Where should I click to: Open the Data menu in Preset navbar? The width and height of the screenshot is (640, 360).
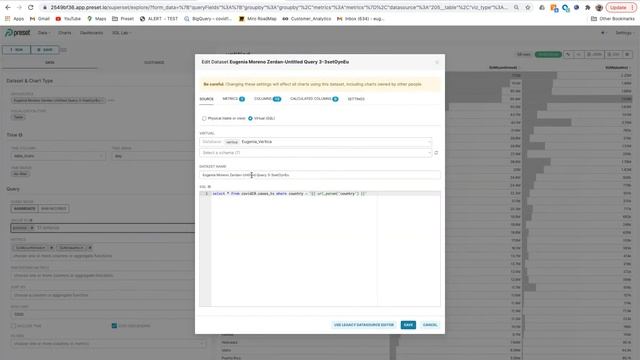(x=44, y=33)
